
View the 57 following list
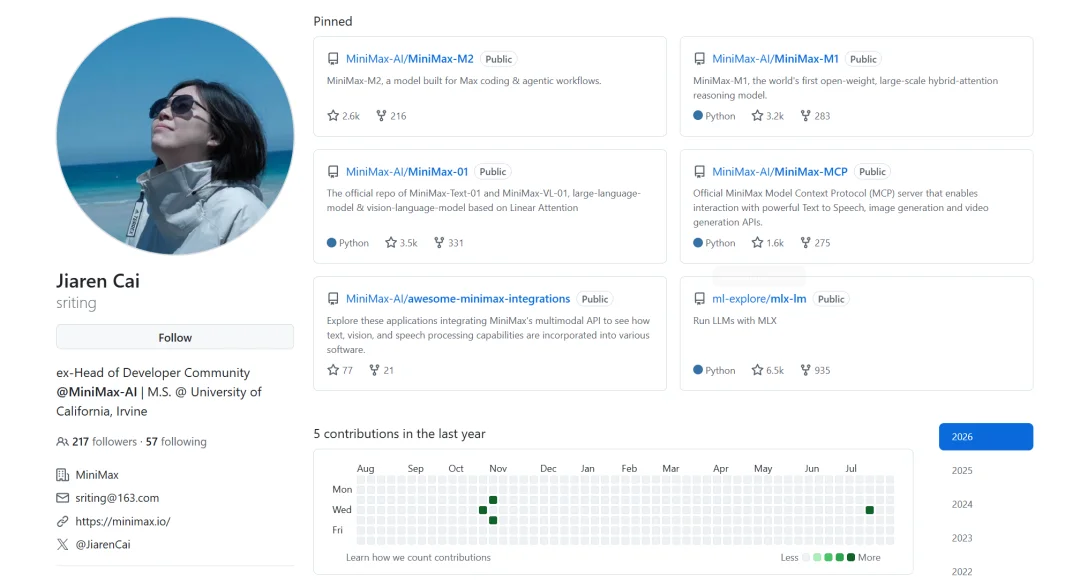coord(176,442)
